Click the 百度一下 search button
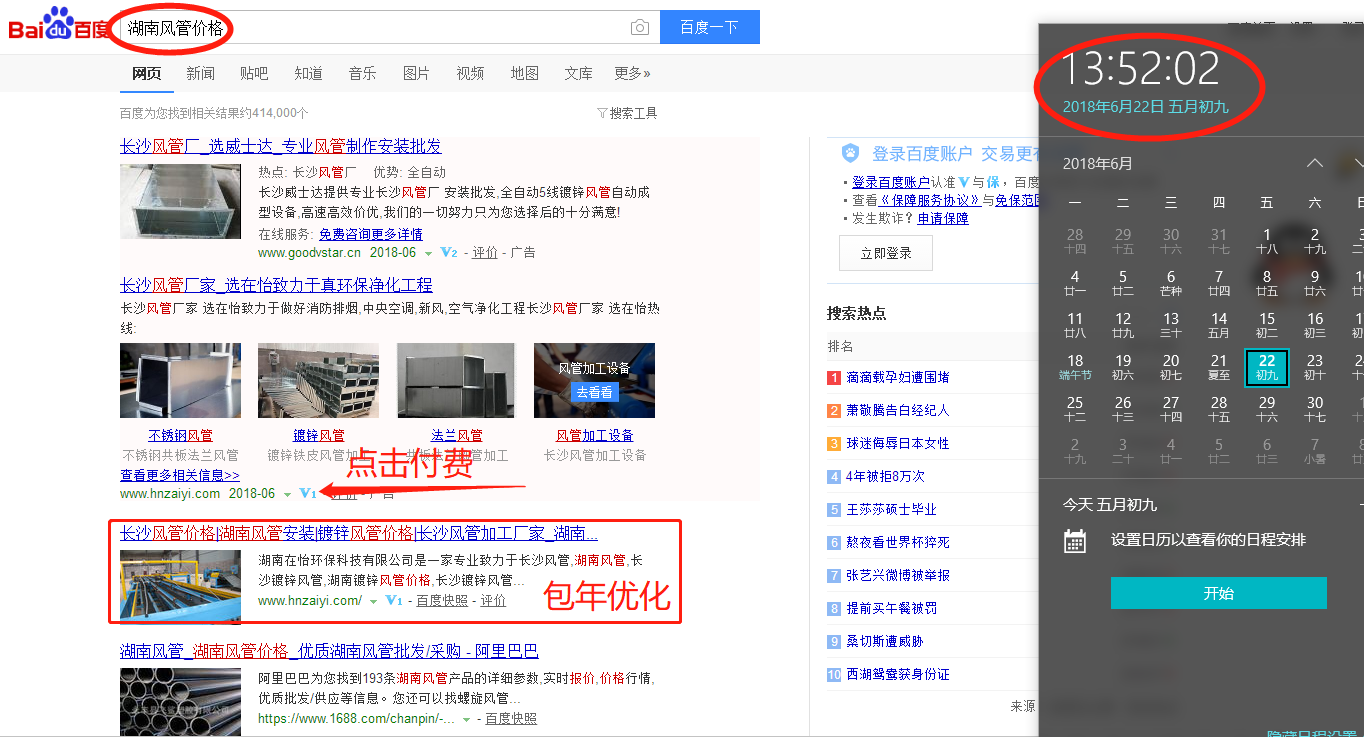This screenshot has width=1364, height=737. coord(710,27)
